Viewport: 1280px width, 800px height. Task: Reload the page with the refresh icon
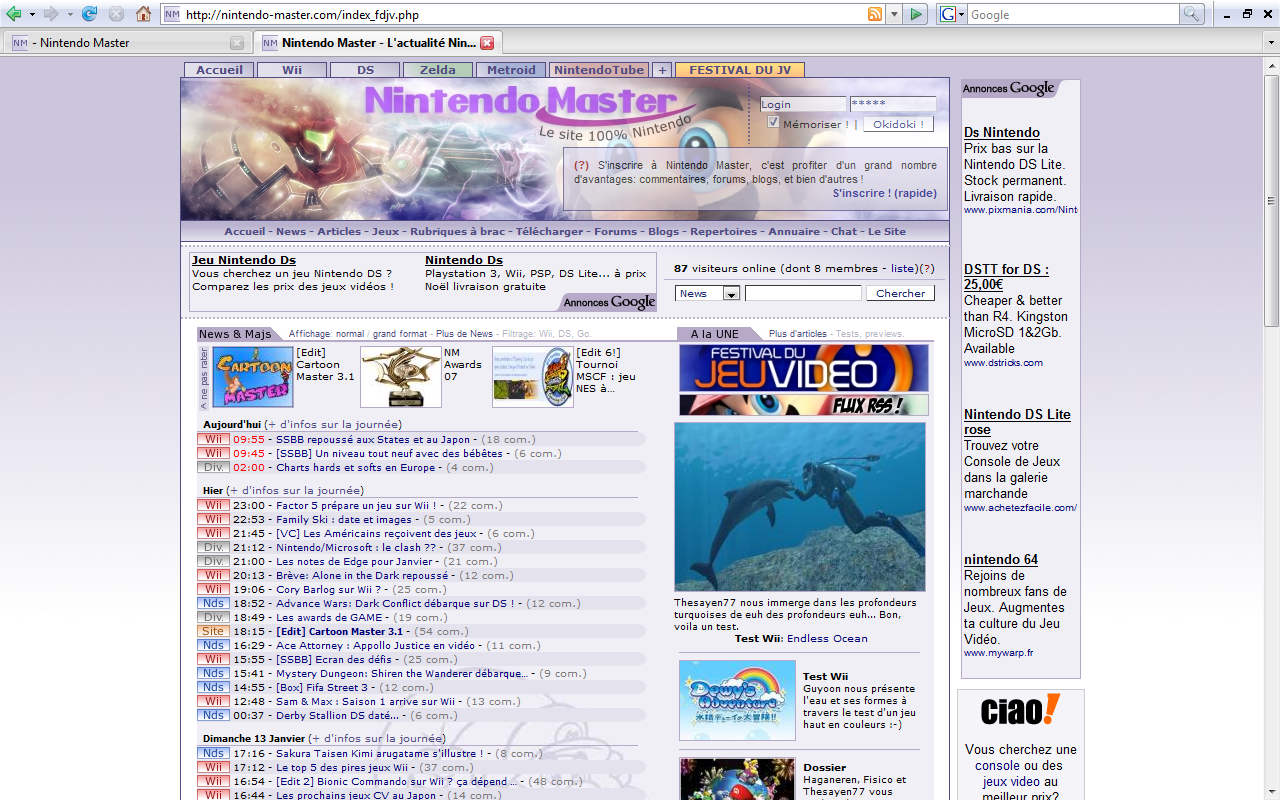point(89,14)
